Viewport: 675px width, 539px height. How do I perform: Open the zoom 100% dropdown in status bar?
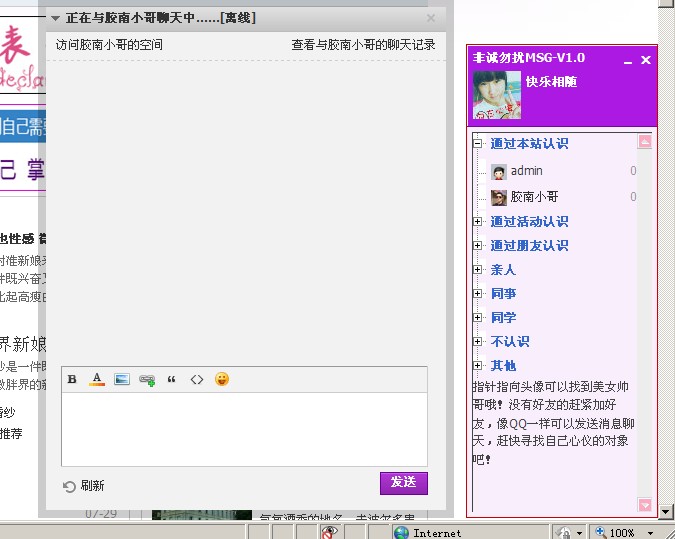click(x=650, y=533)
